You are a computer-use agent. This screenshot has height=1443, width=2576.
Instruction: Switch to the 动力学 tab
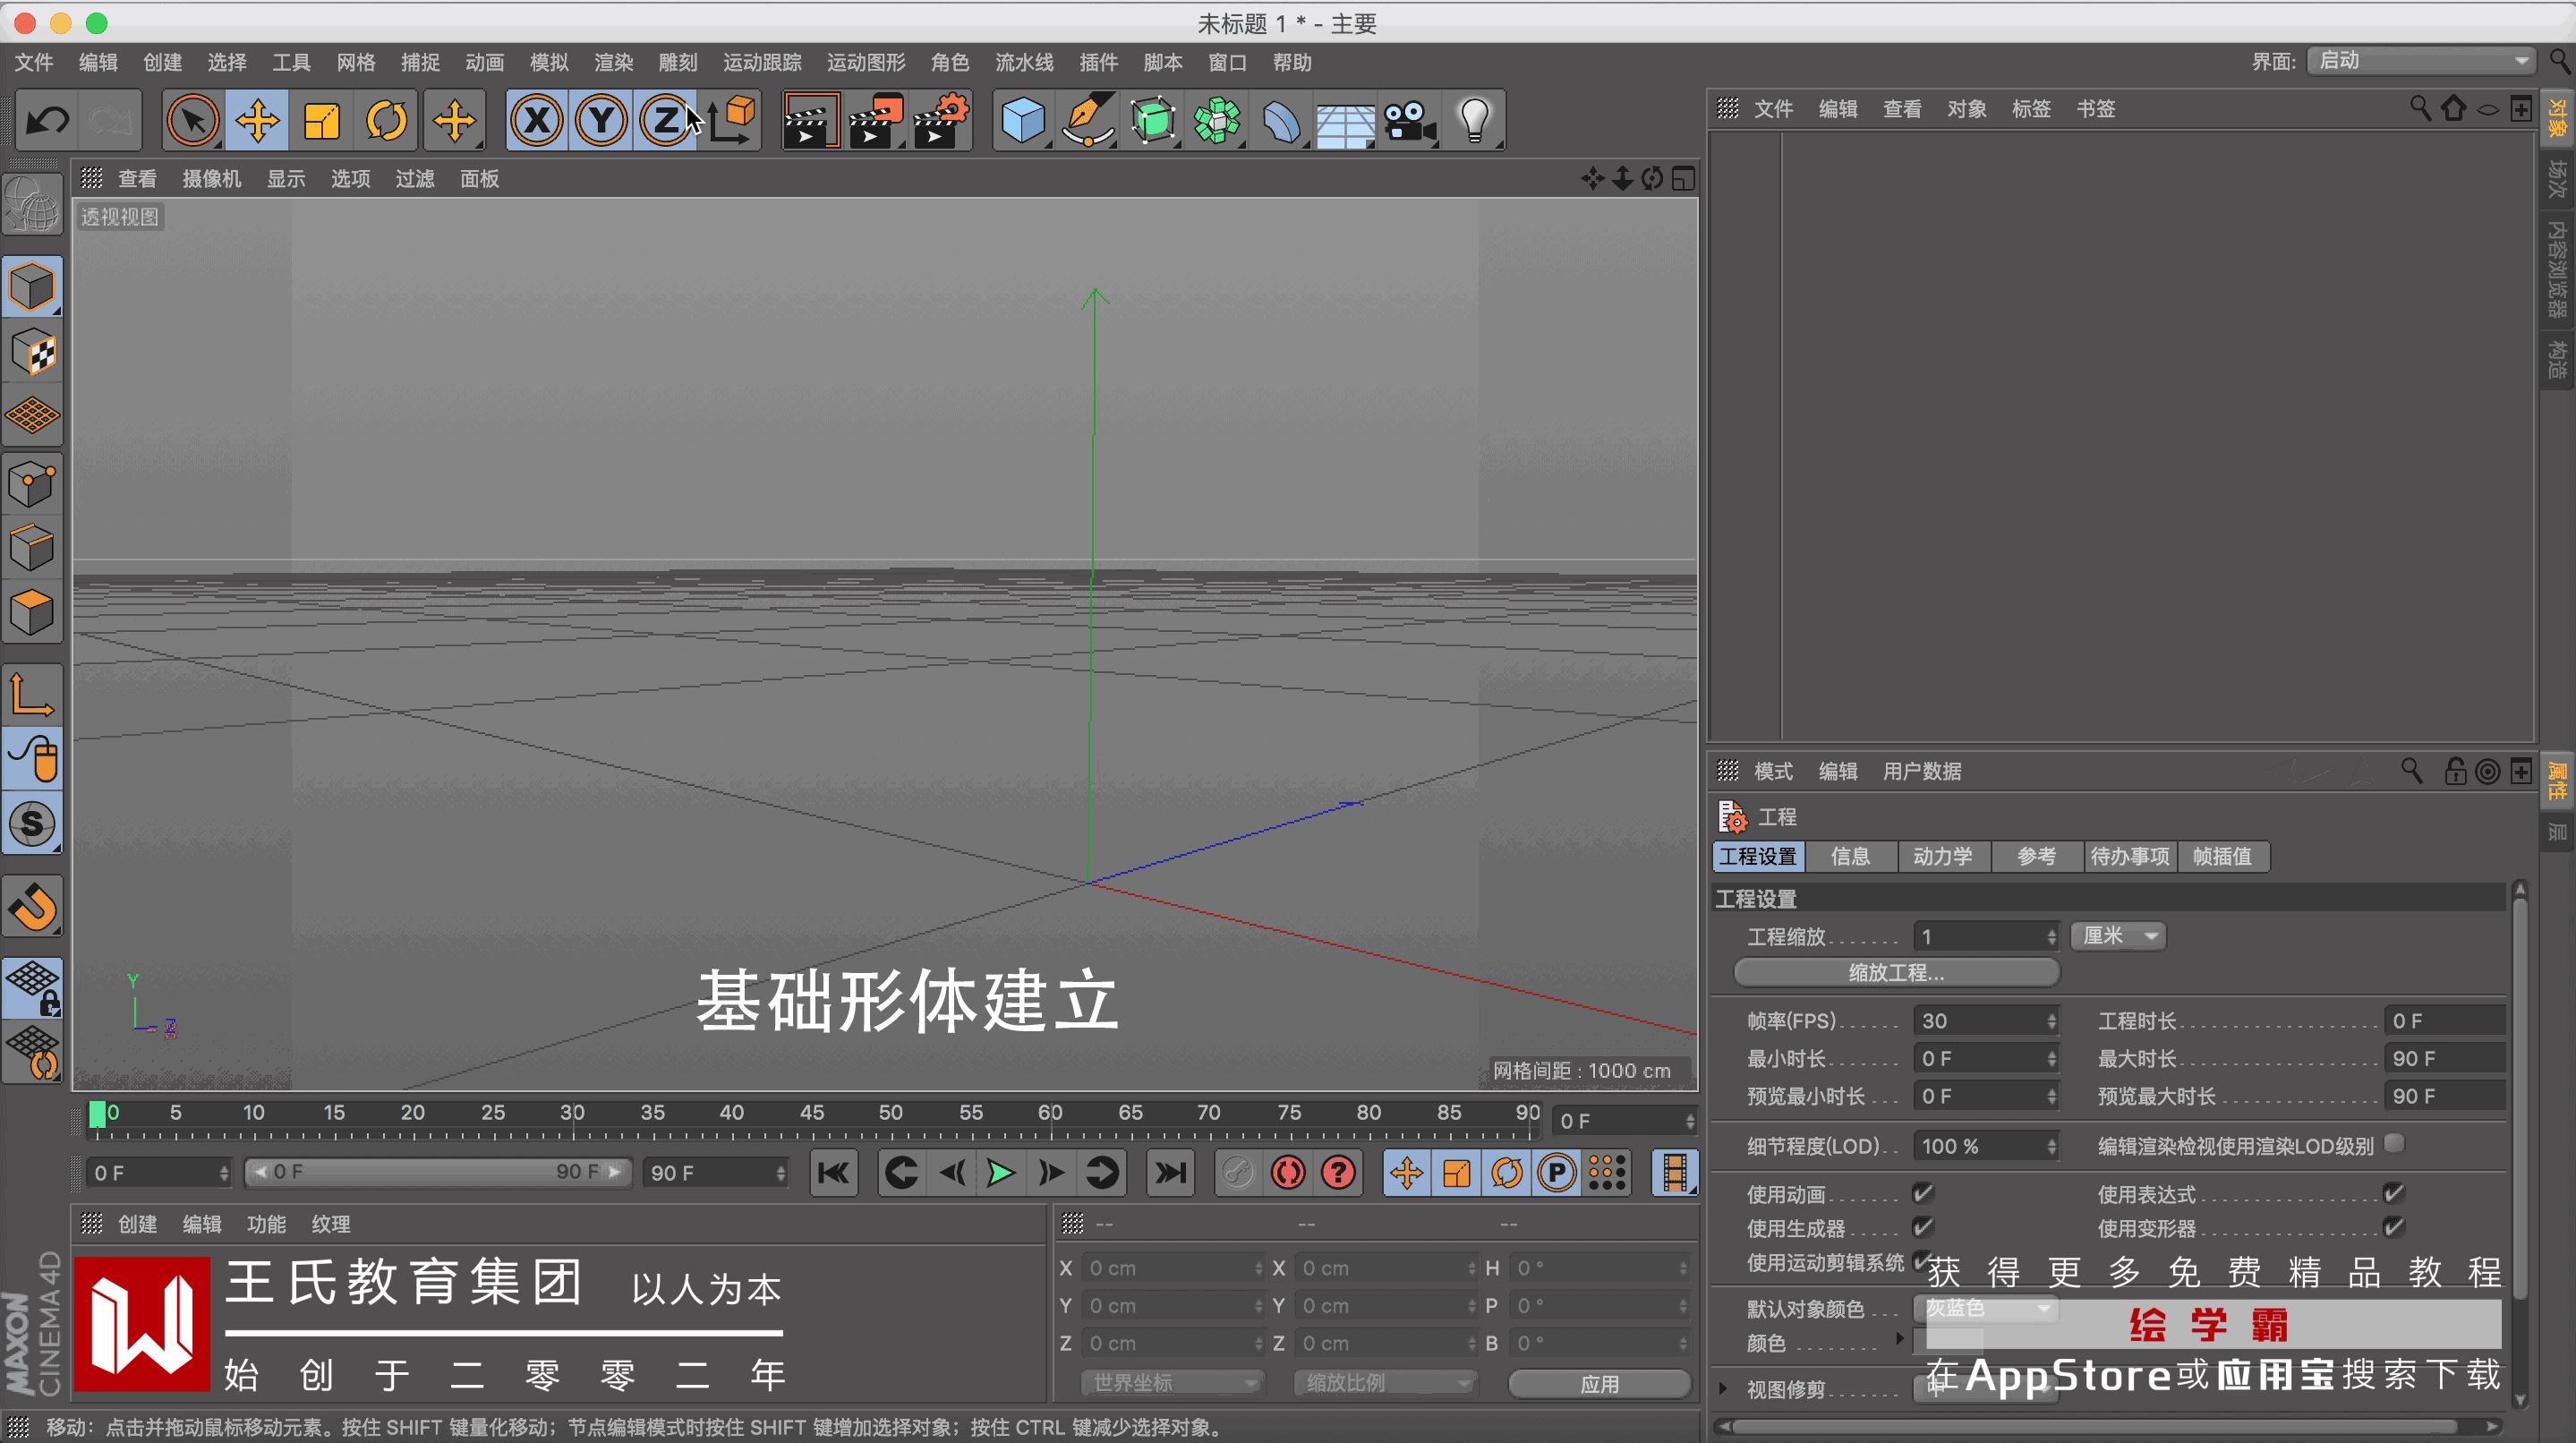1942,856
